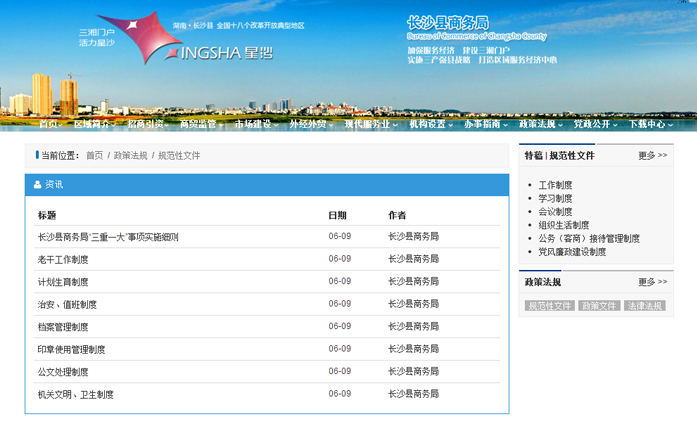Expand the 外经外贸 navigation dropdown

[x=311, y=124]
